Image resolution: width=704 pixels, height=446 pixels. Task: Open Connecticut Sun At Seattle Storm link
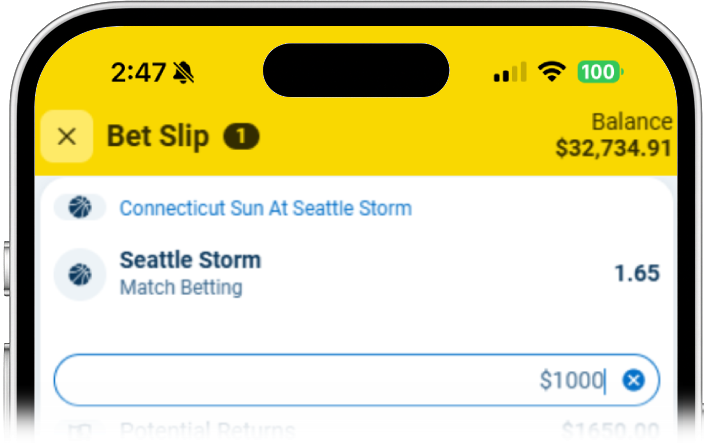tap(265, 208)
